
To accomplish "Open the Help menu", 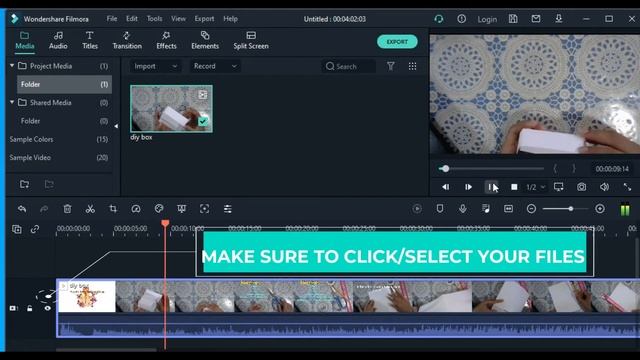I will [230, 19].
